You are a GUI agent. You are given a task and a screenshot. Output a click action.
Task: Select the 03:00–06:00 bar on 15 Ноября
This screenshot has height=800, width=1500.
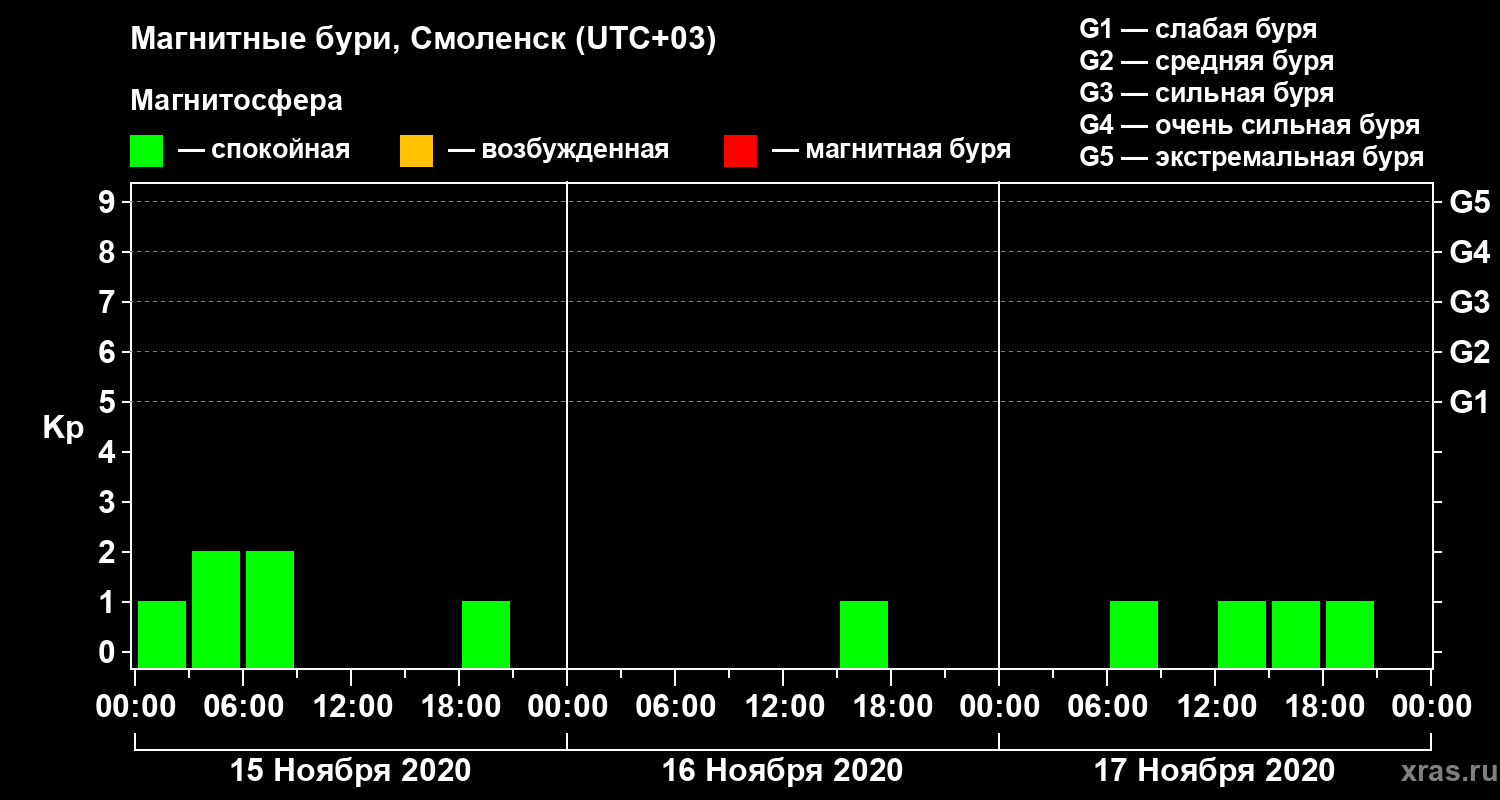(x=216, y=609)
